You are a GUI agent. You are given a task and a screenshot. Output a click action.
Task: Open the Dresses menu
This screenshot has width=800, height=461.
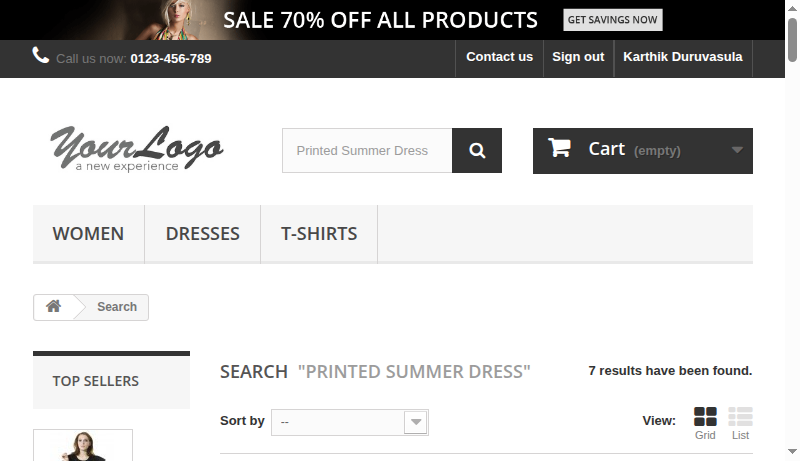[x=202, y=234]
